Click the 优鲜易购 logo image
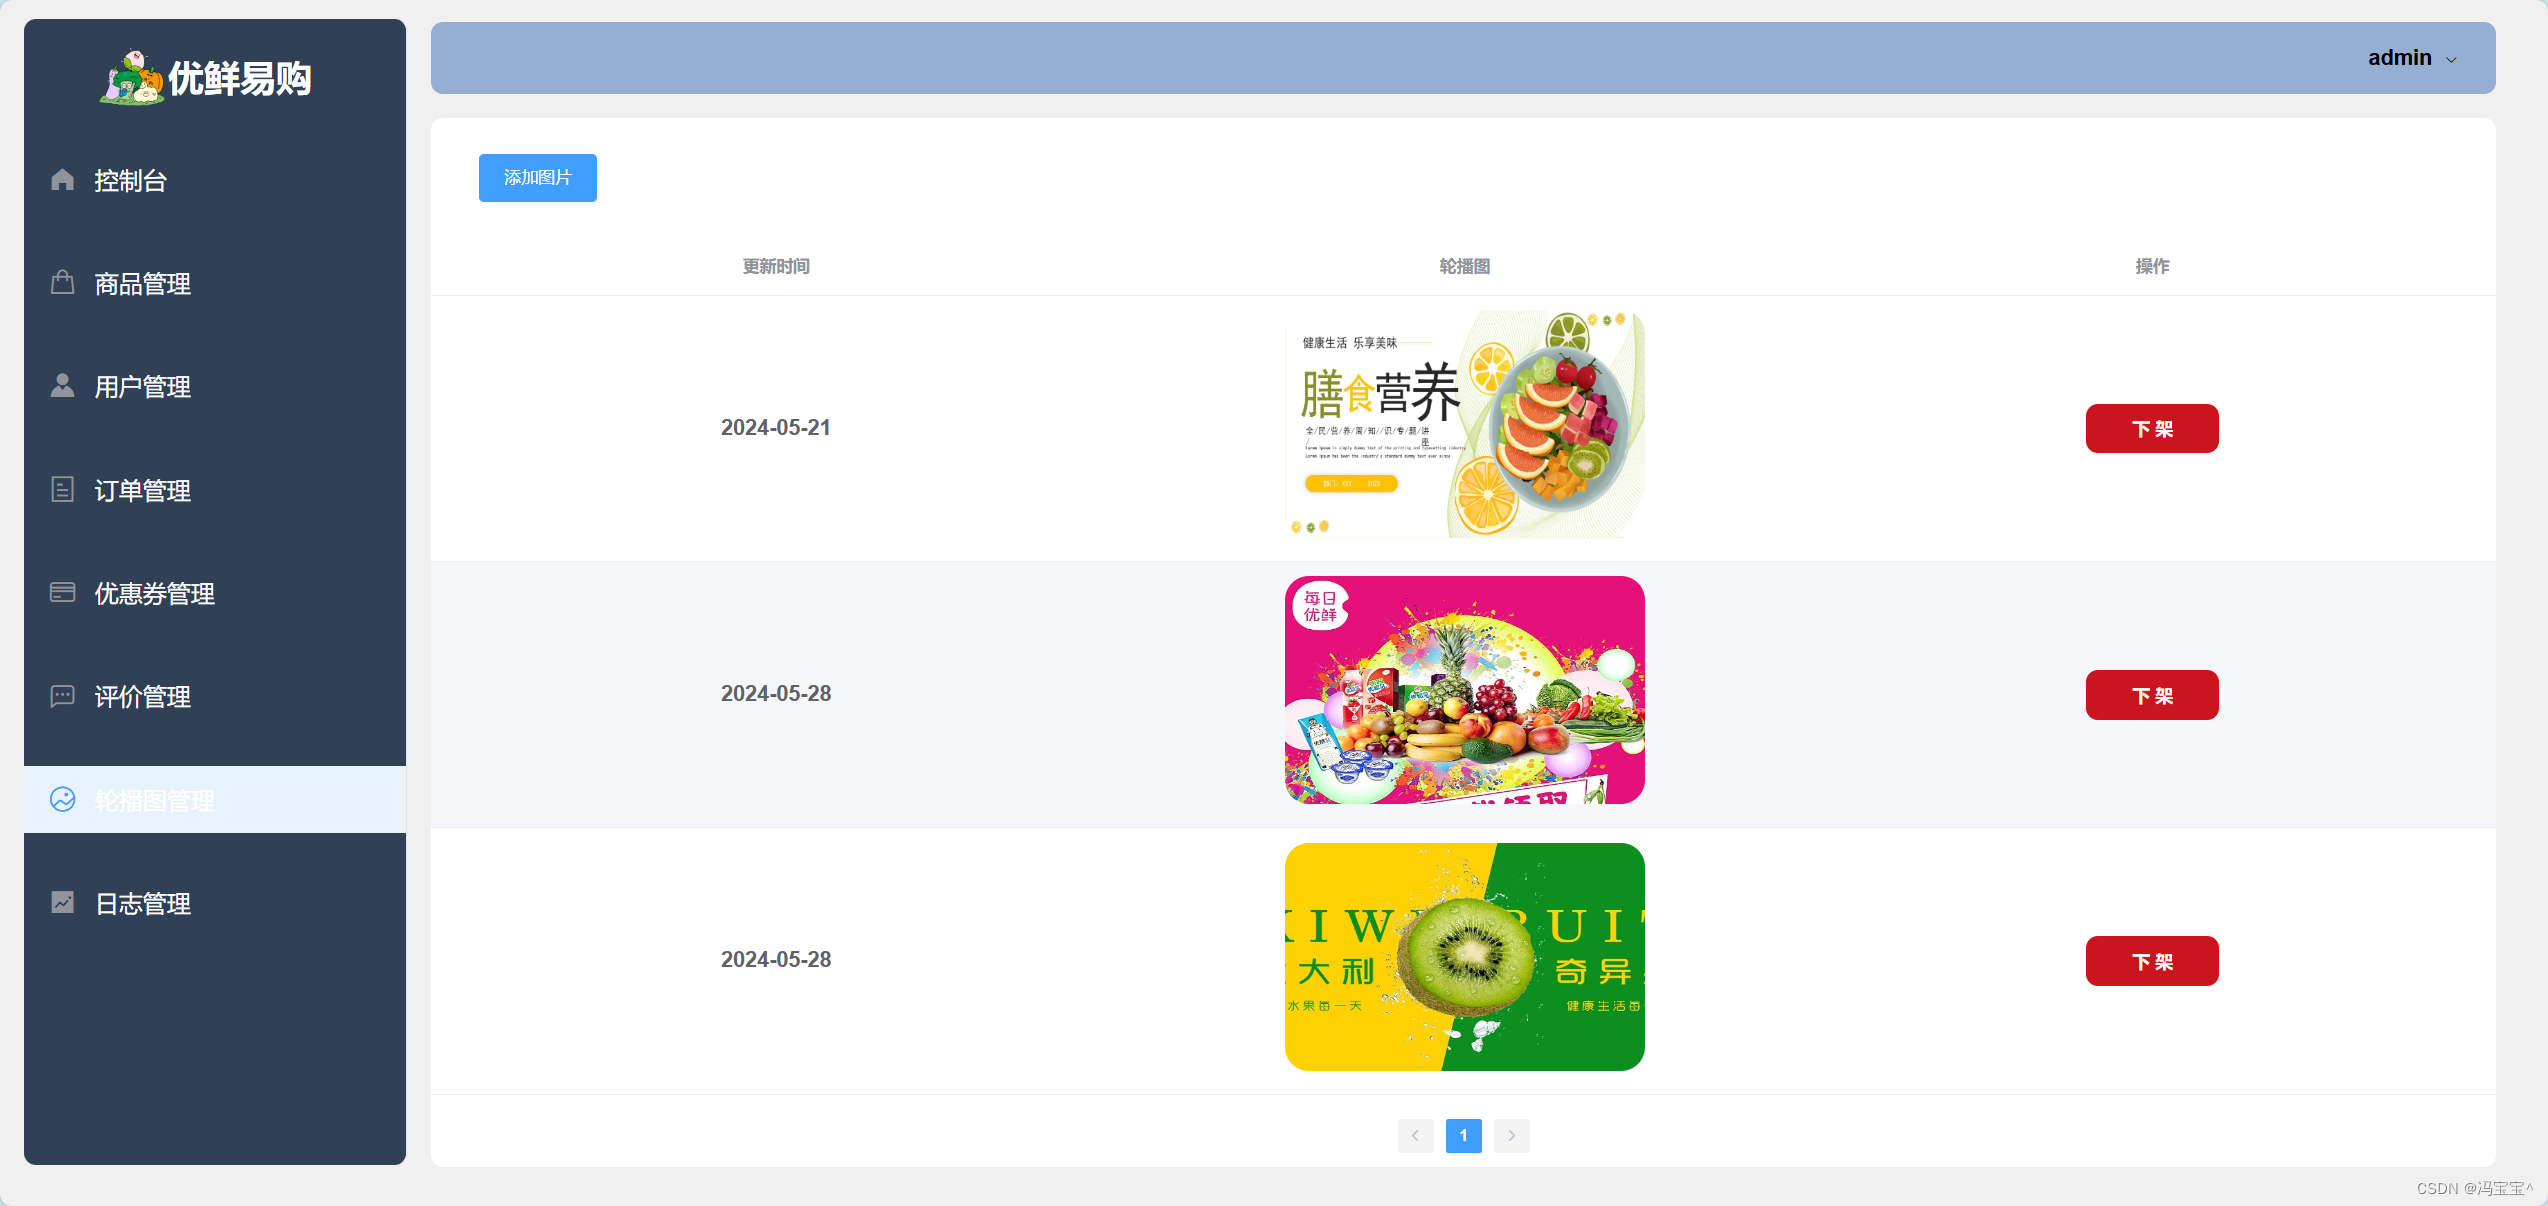Viewport: 2548px width, 1206px height. tap(131, 78)
